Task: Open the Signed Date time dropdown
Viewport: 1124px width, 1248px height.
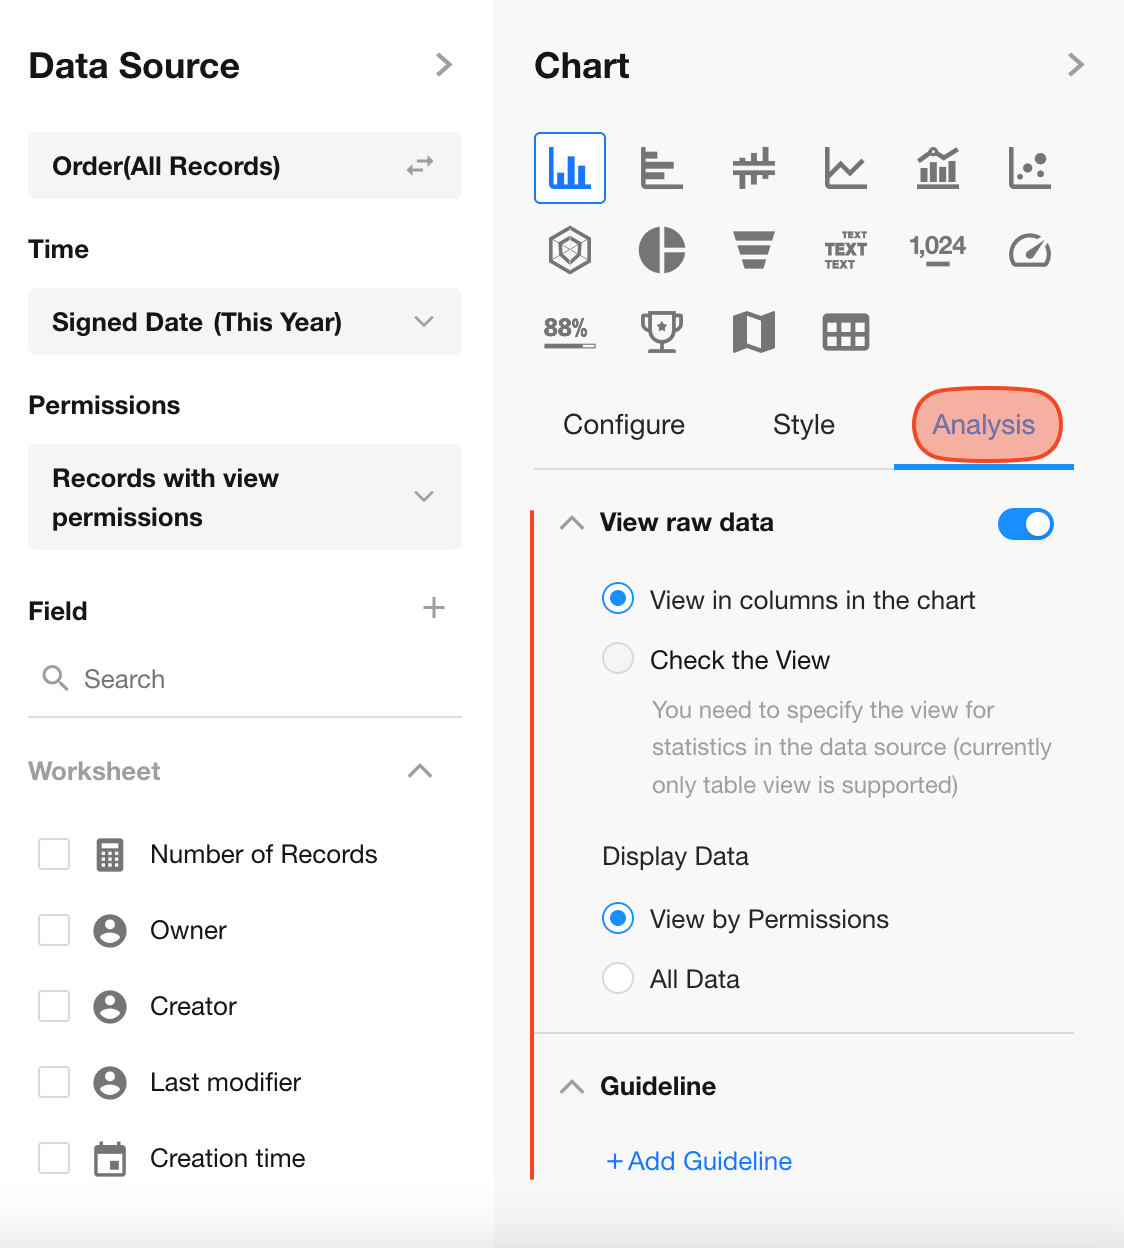Action: (244, 322)
